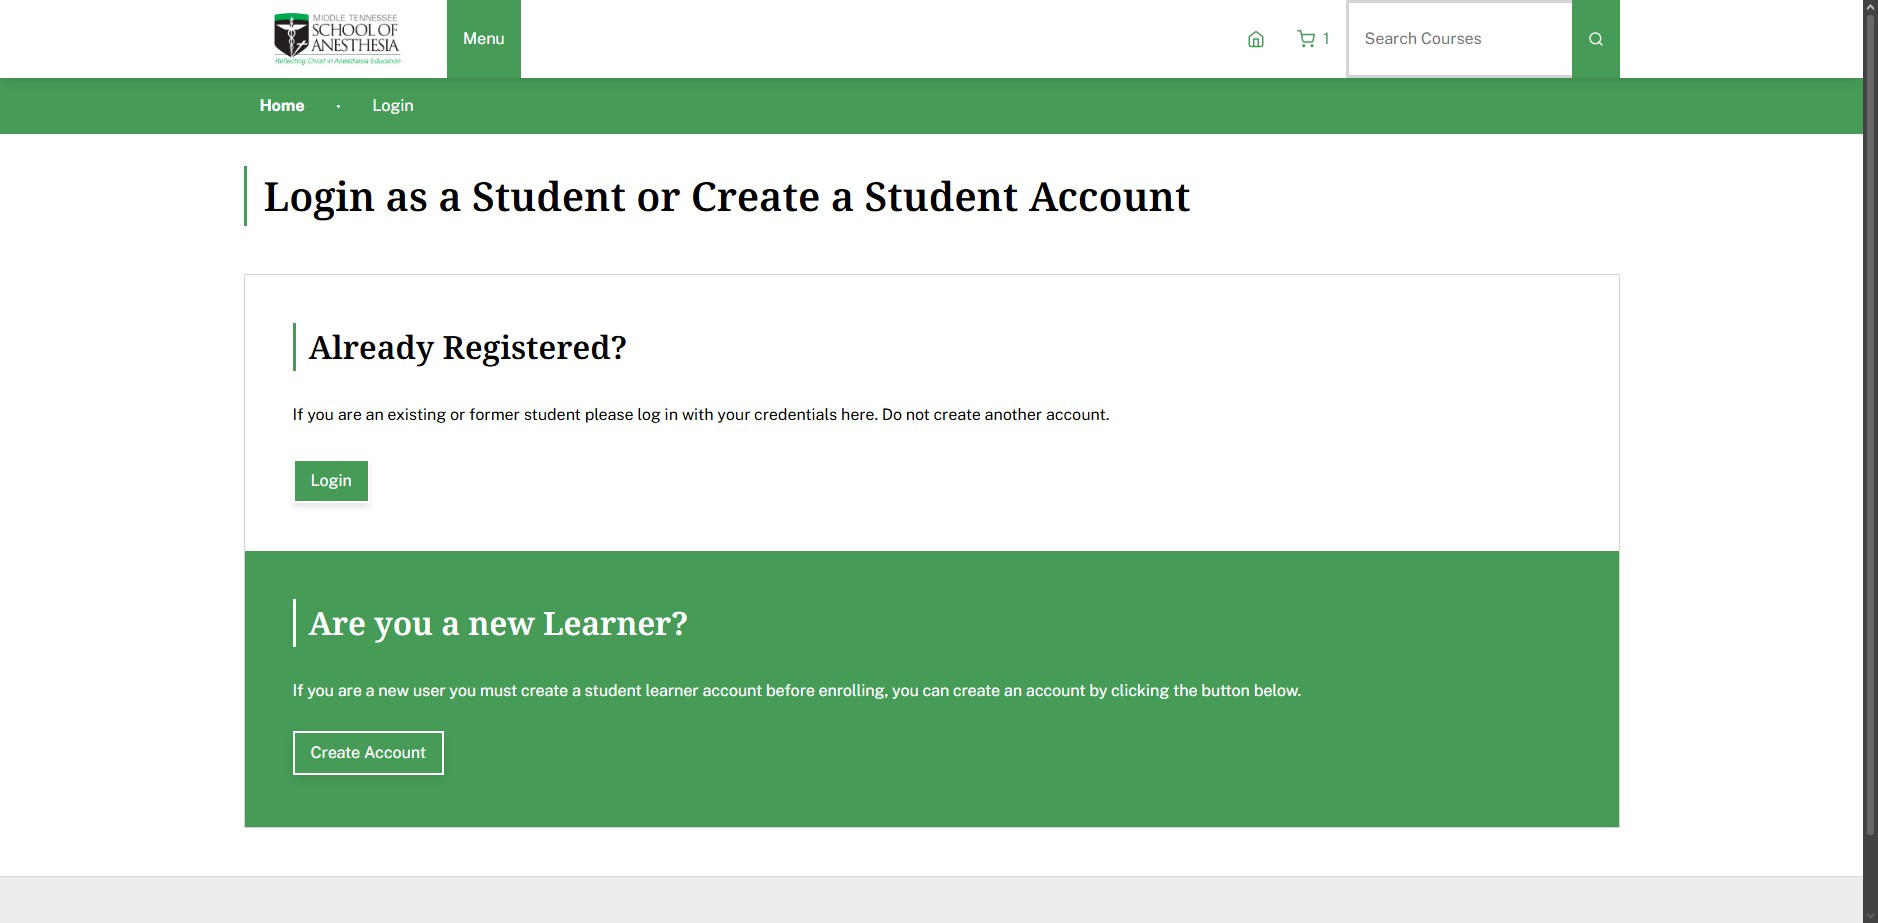Click the 'Login as a Student or Create a Student Account' title
1878x923 pixels.
(x=727, y=197)
